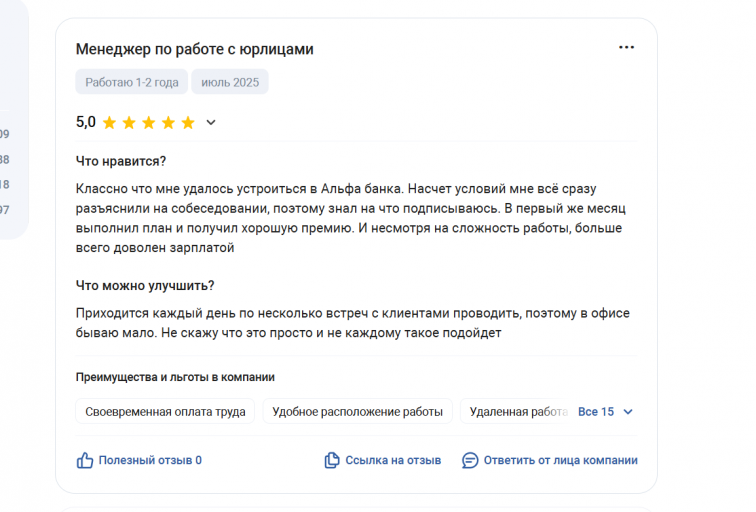The width and height of the screenshot is (756, 512).
Task: Click 'Ответить от лица компании' link
Action: (x=561, y=460)
